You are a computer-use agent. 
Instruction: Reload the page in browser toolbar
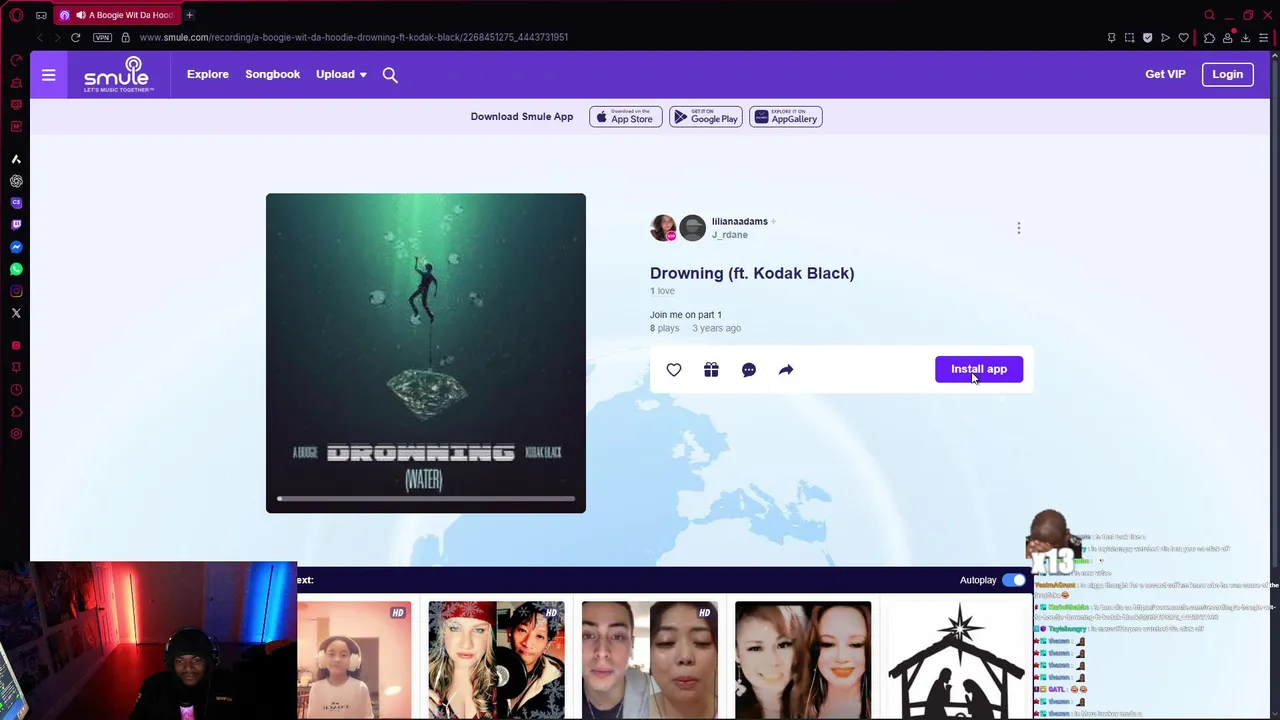point(75,37)
